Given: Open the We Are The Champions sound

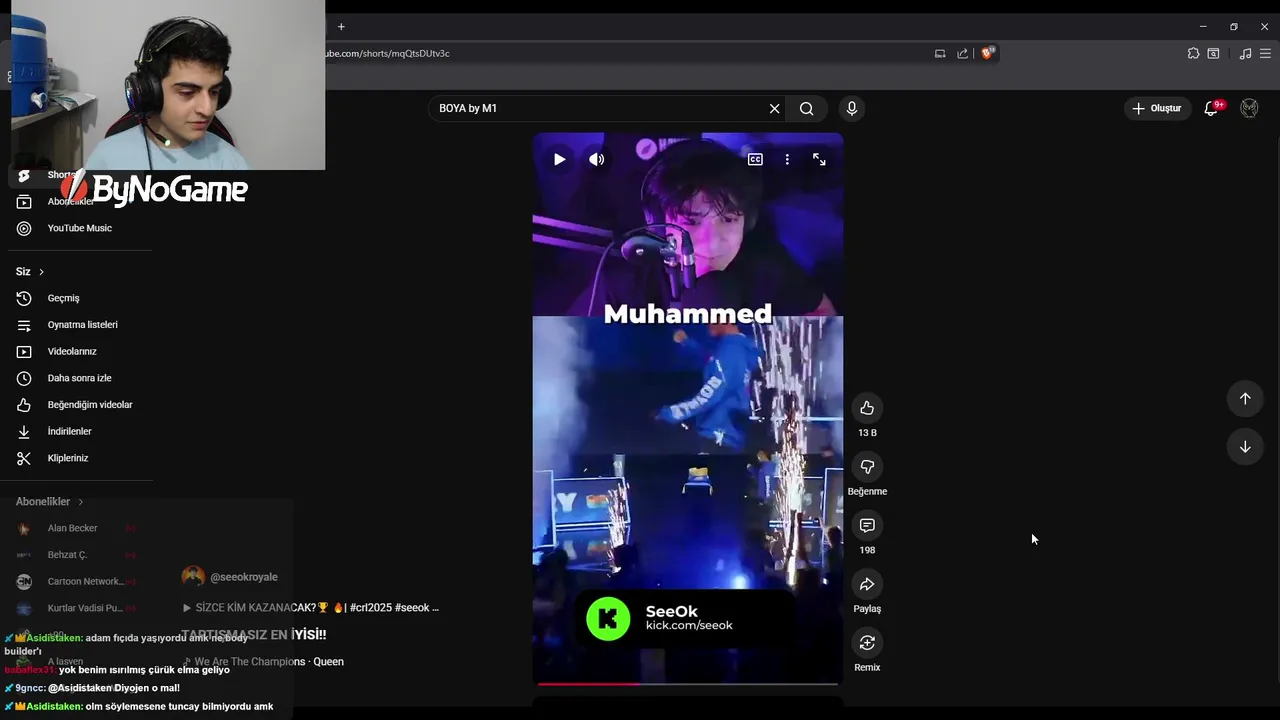Looking at the screenshot, I should click(x=263, y=661).
